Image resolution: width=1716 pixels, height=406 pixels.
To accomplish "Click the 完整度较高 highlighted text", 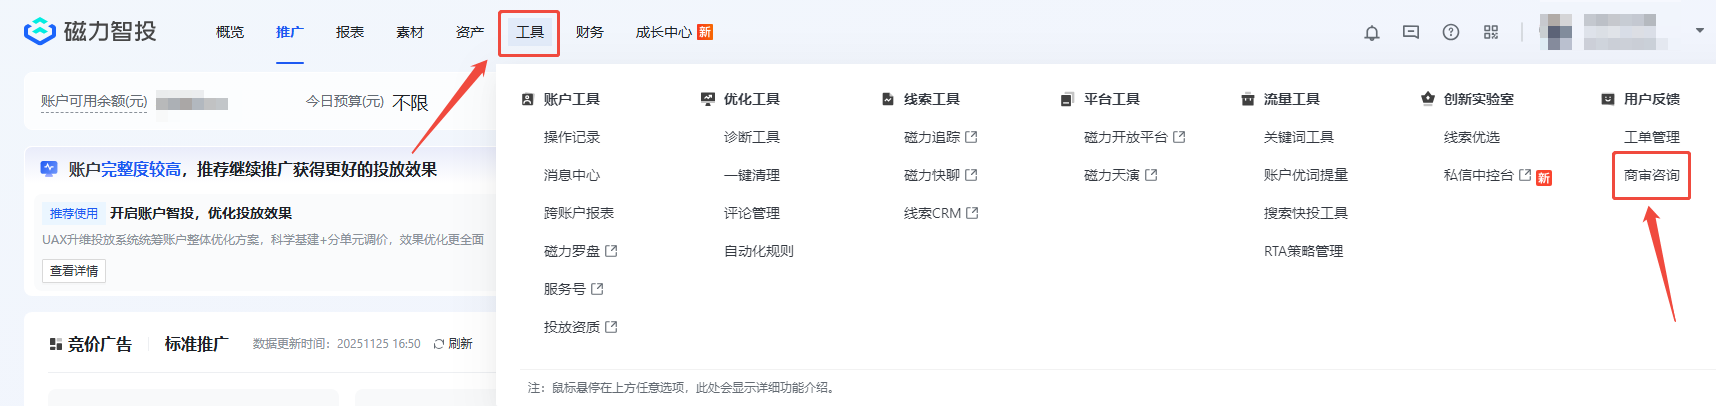I will point(141,169).
